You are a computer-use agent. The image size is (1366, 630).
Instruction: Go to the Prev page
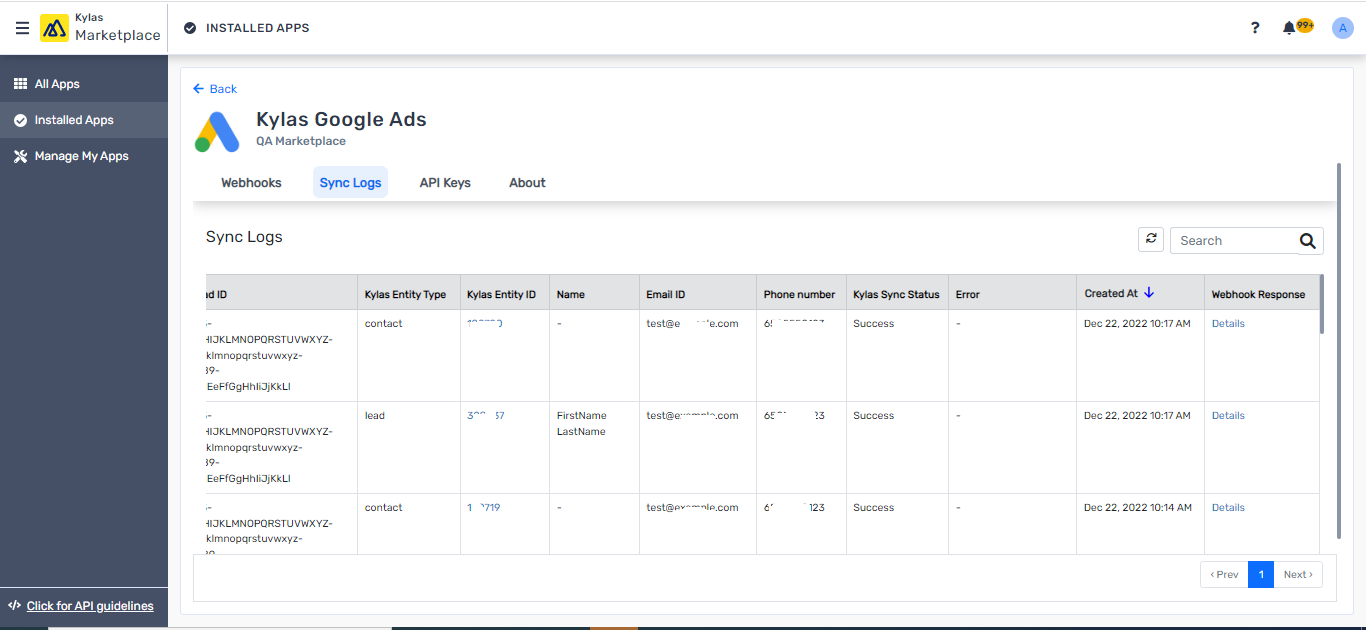1224,574
